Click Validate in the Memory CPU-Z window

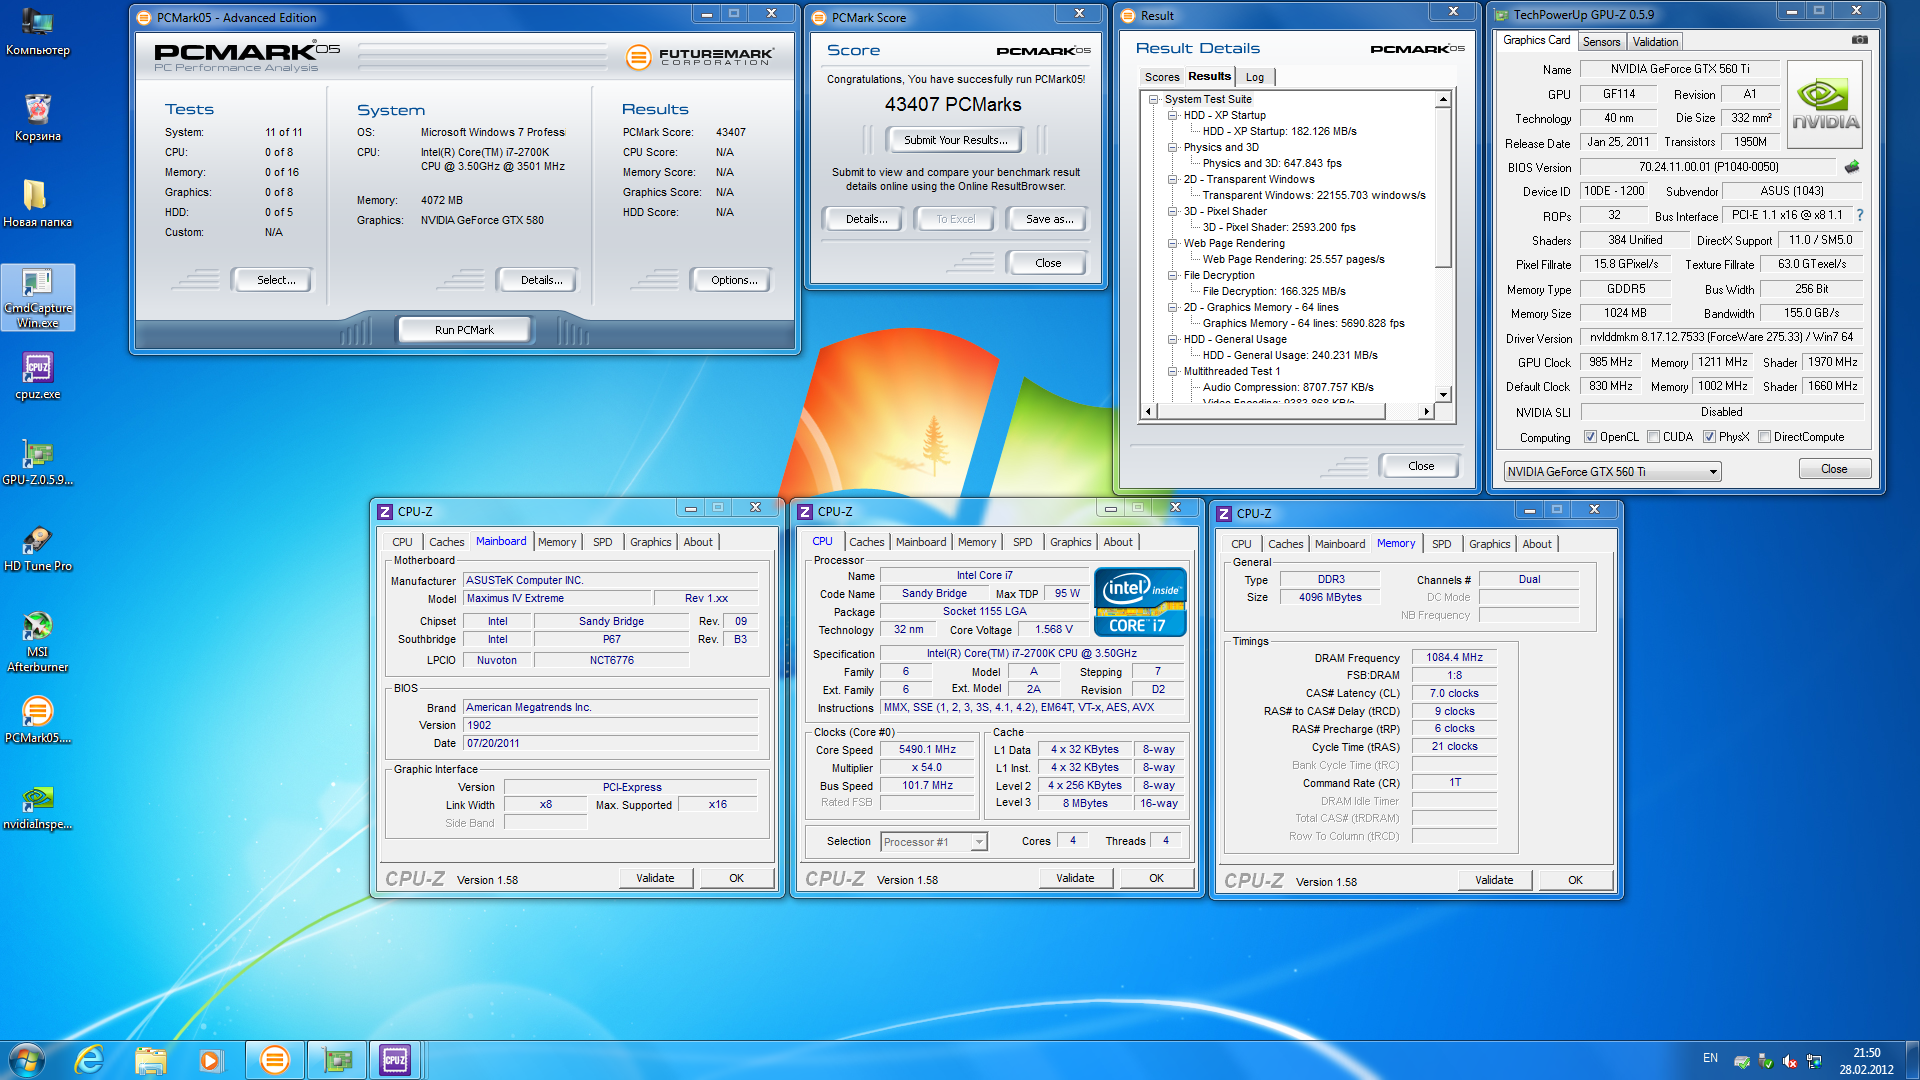1493,880
